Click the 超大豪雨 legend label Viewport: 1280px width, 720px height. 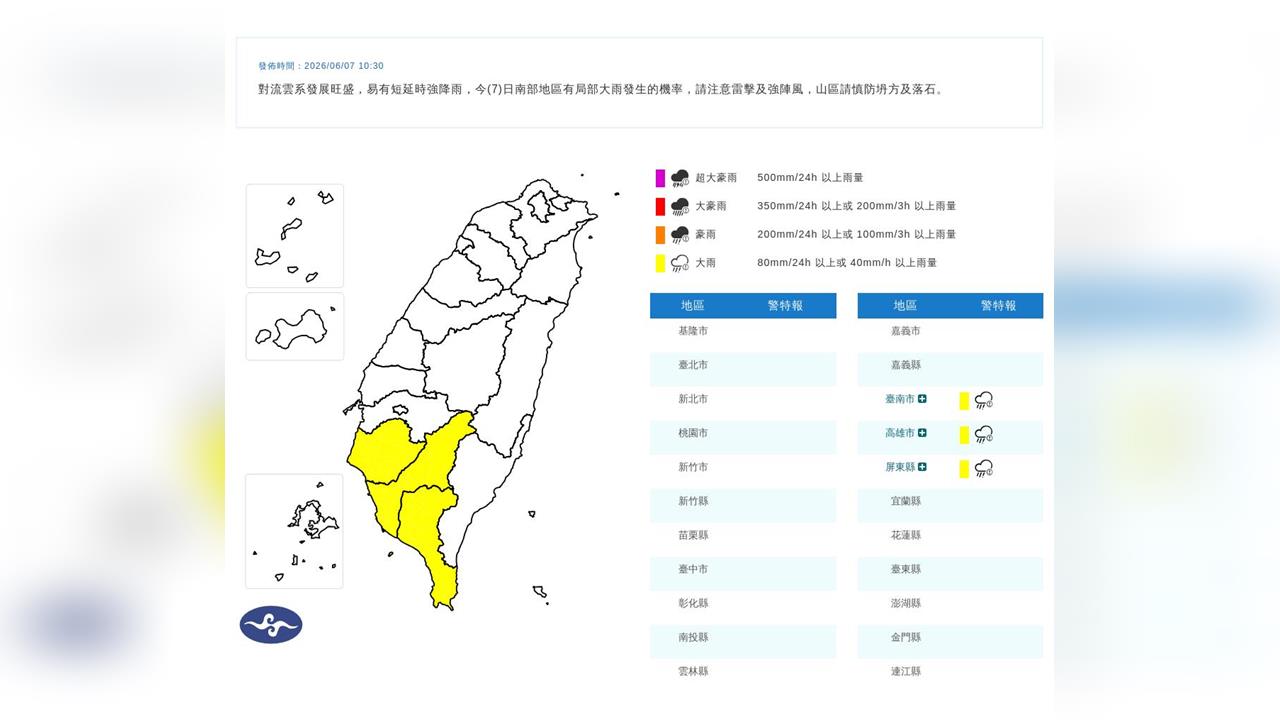coord(716,178)
